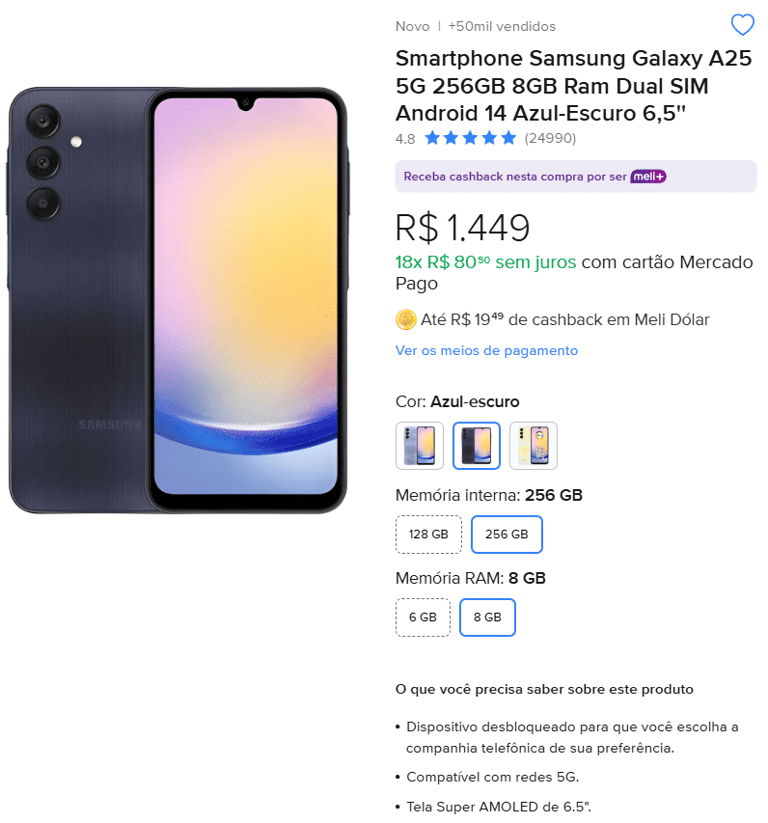Select the light blue color swatch
768x823 pixels.
coord(419,446)
